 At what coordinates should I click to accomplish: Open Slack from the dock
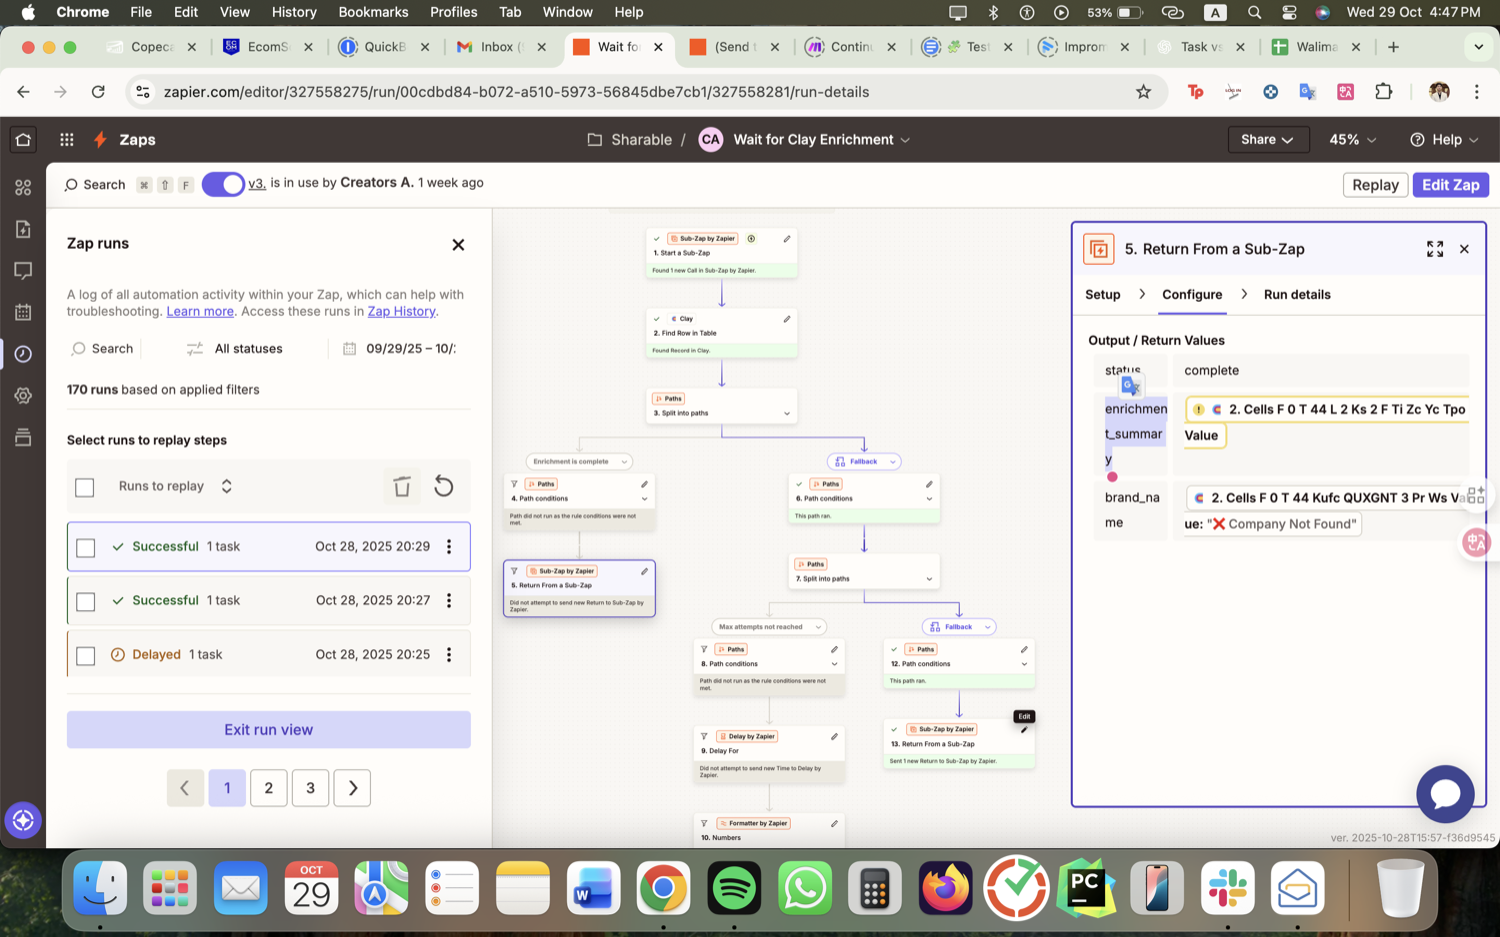click(x=1227, y=888)
